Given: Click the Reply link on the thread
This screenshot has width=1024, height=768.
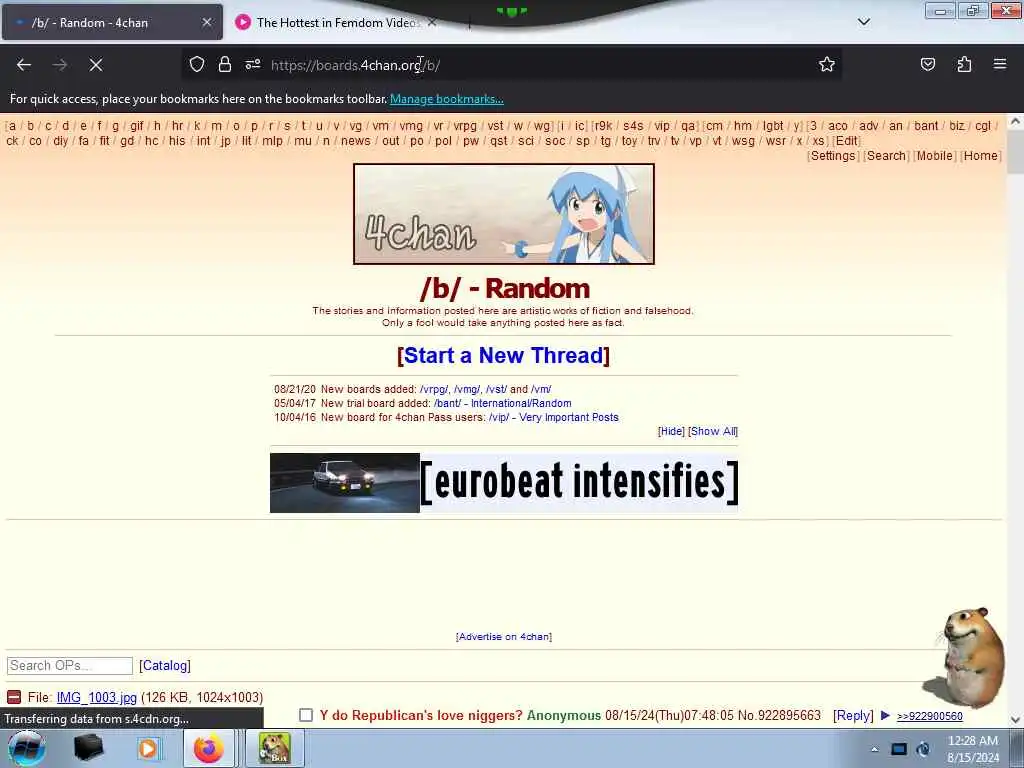Looking at the screenshot, I should 853,716.
